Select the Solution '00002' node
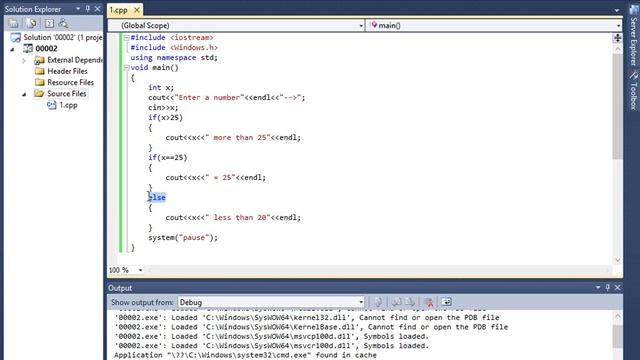Image resolution: width=640 pixels, height=360 pixels. tap(56, 37)
